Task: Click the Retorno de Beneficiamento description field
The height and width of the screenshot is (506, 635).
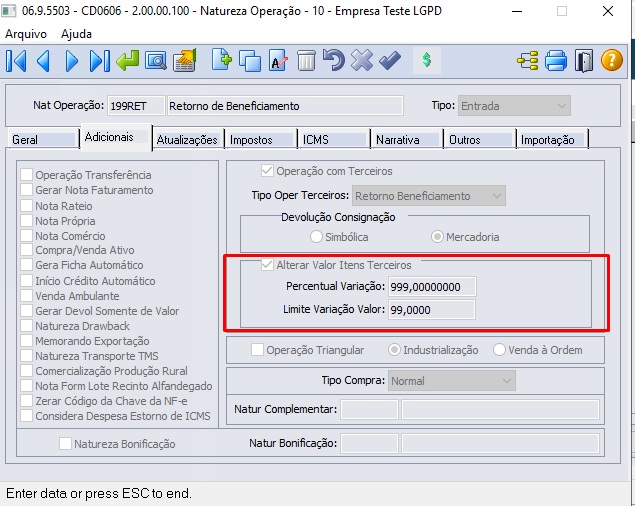Action: pyautogui.click(x=285, y=106)
